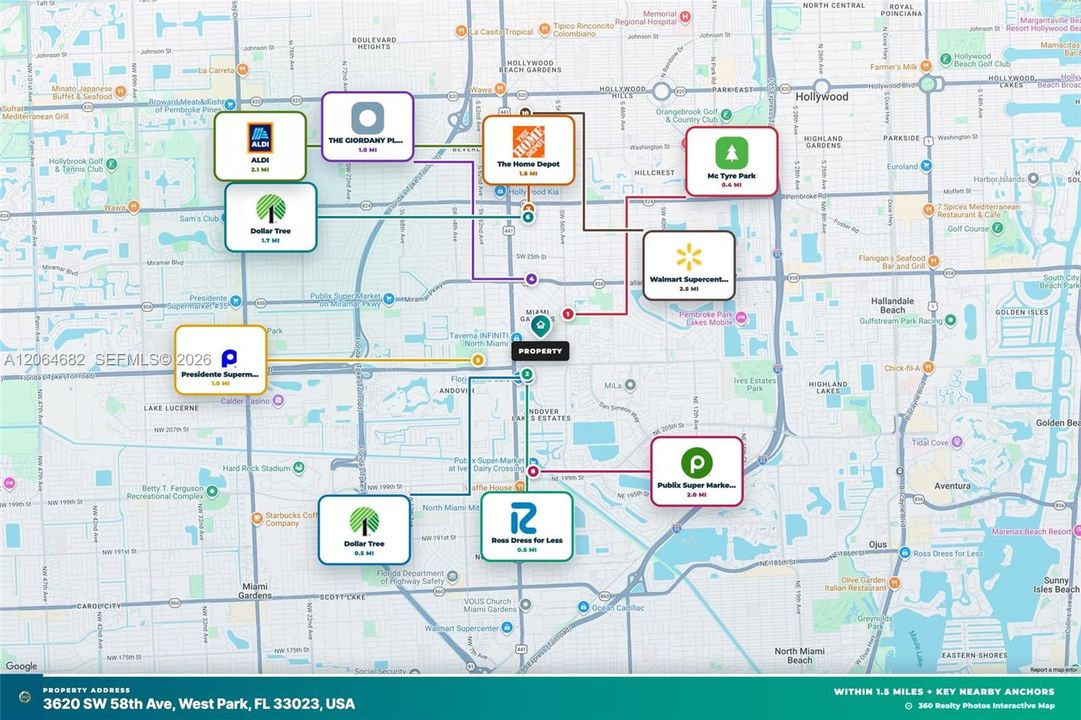Image resolution: width=1081 pixels, height=720 pixels.
Task: Click Publix Super Market at Ives Dairy Crossing
Action: (x=489, y=464)
